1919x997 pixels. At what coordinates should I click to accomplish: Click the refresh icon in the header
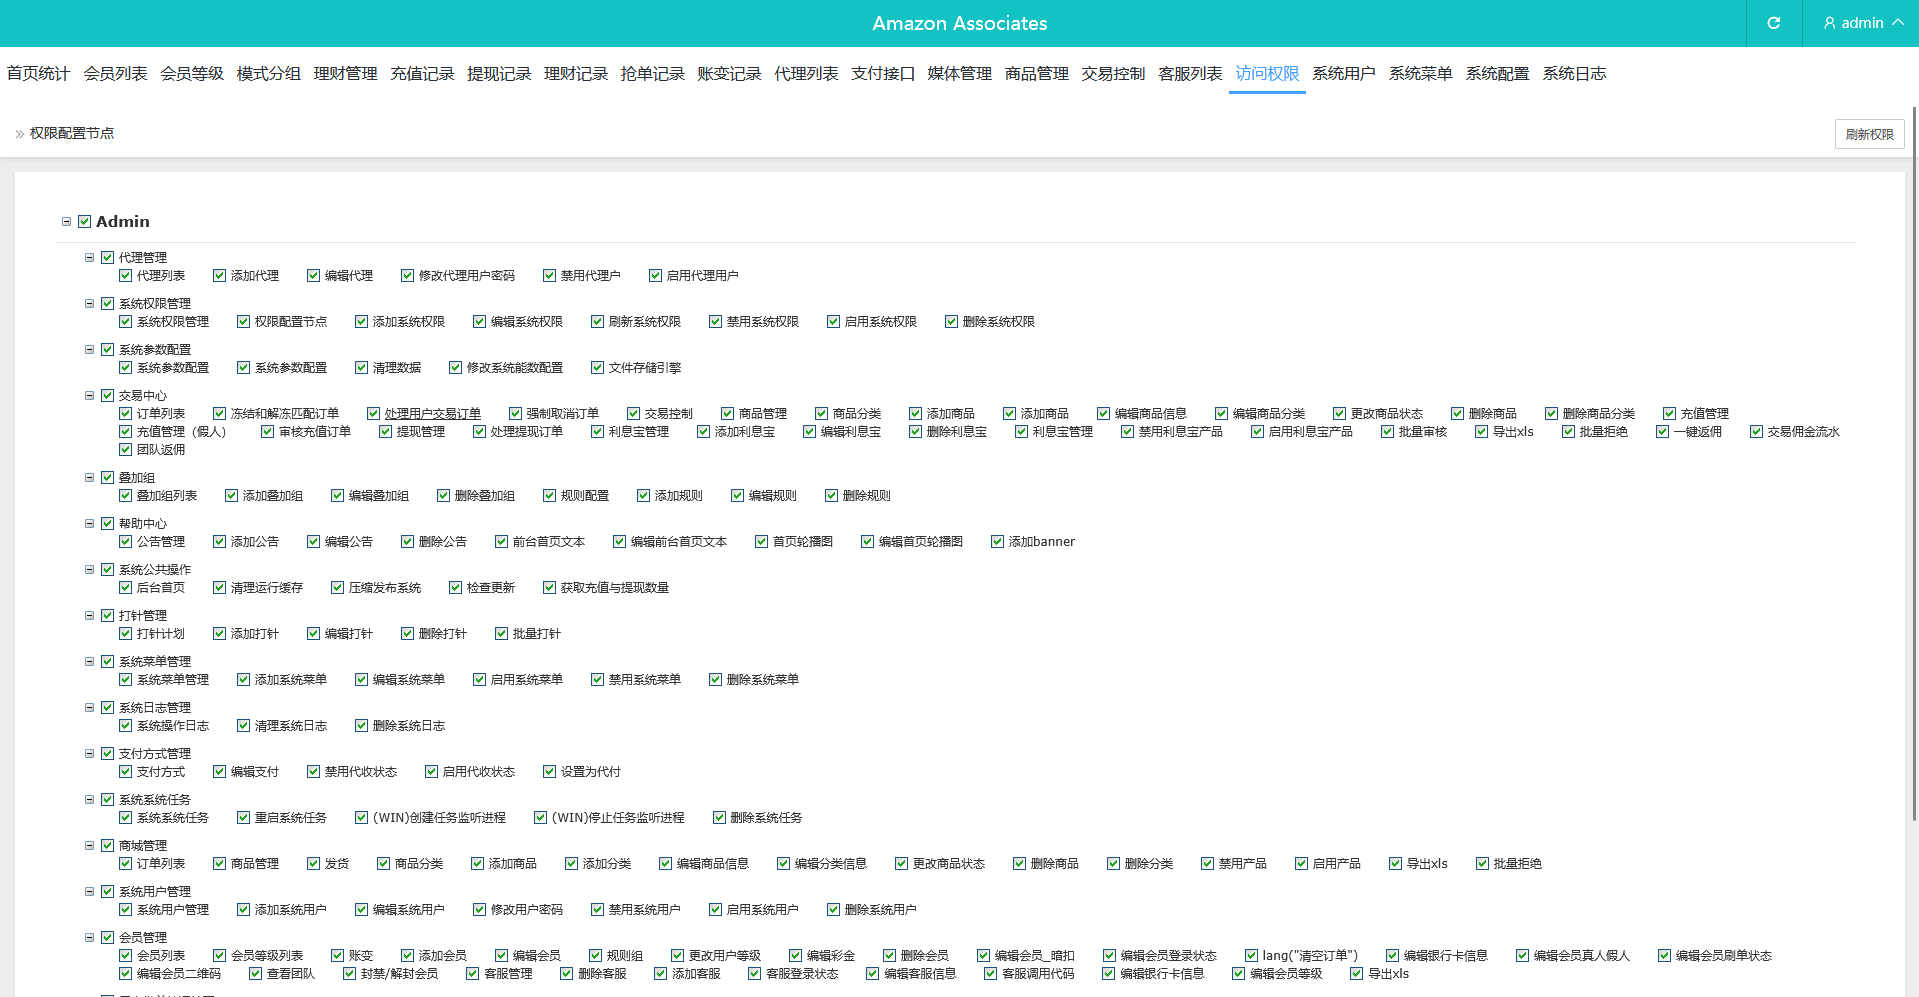(1773, 23)
